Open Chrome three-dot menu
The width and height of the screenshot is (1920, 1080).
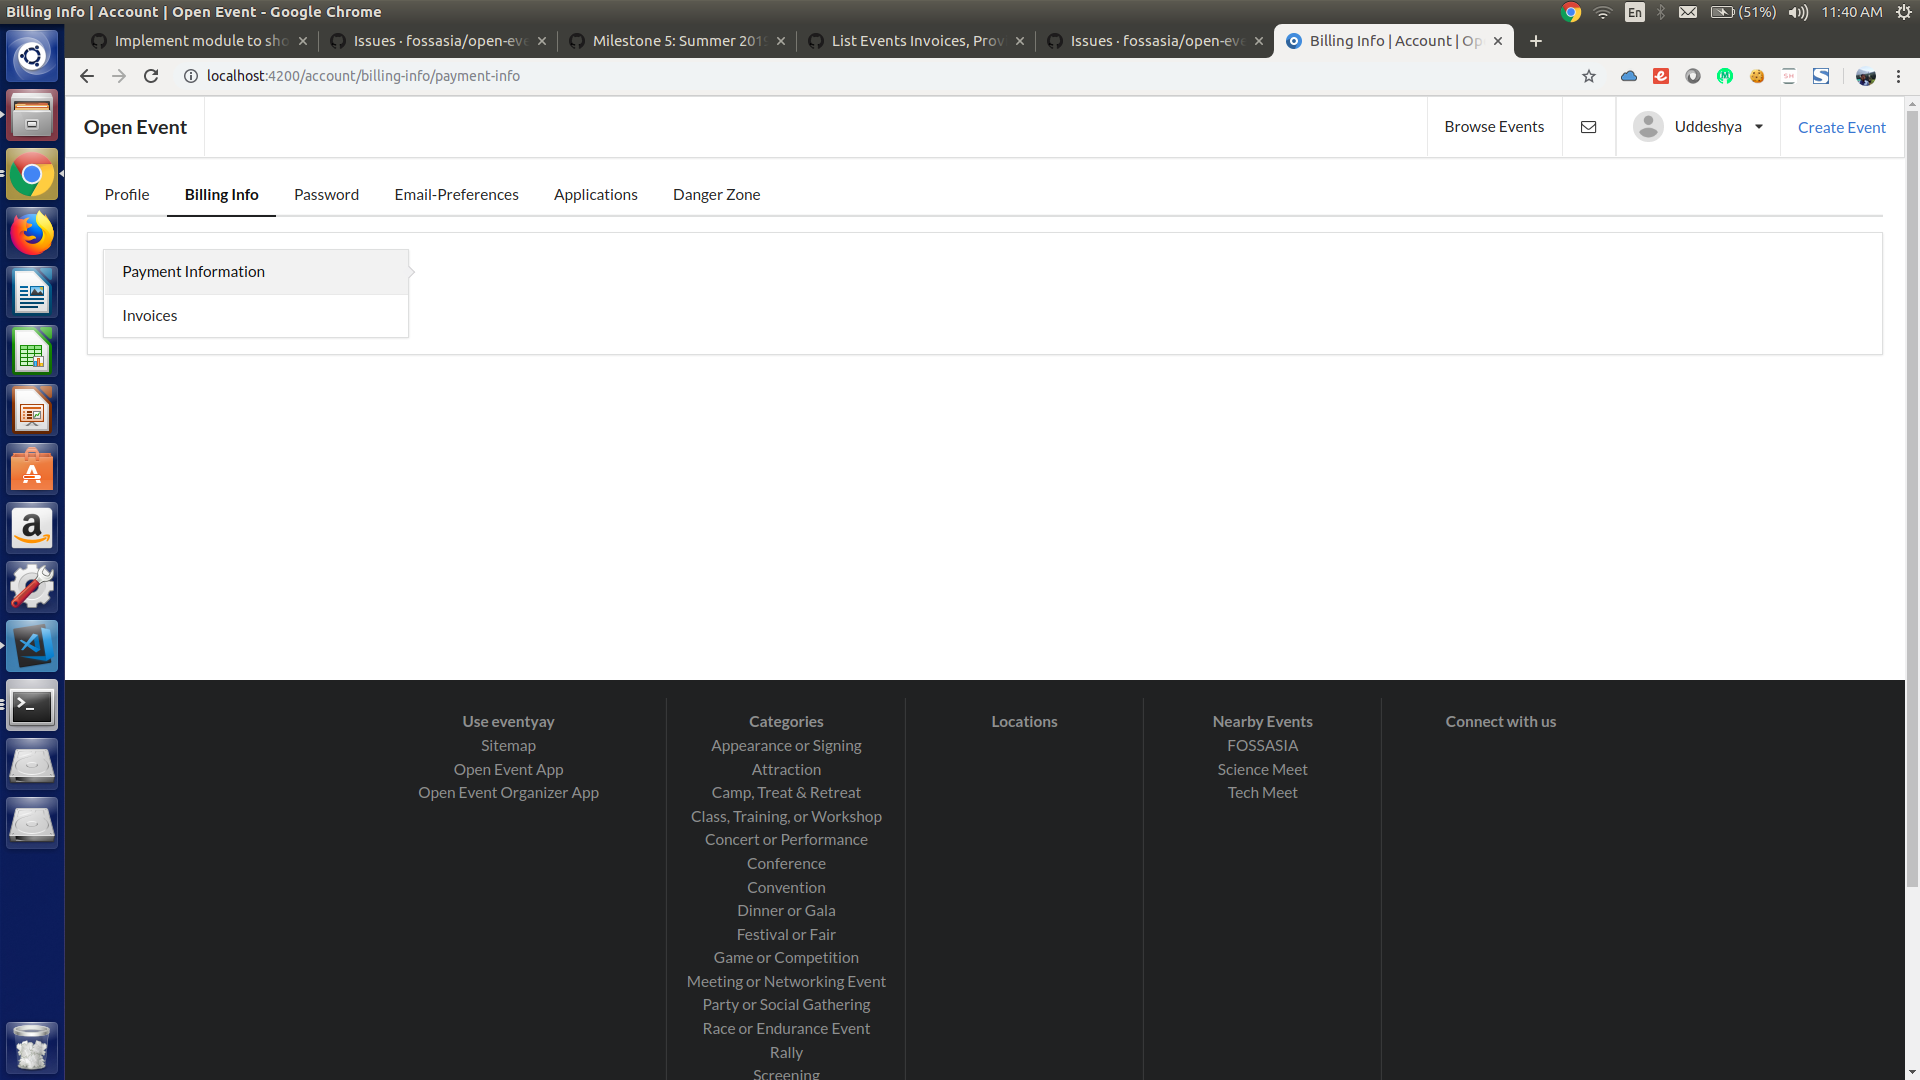pos(1898,76)
